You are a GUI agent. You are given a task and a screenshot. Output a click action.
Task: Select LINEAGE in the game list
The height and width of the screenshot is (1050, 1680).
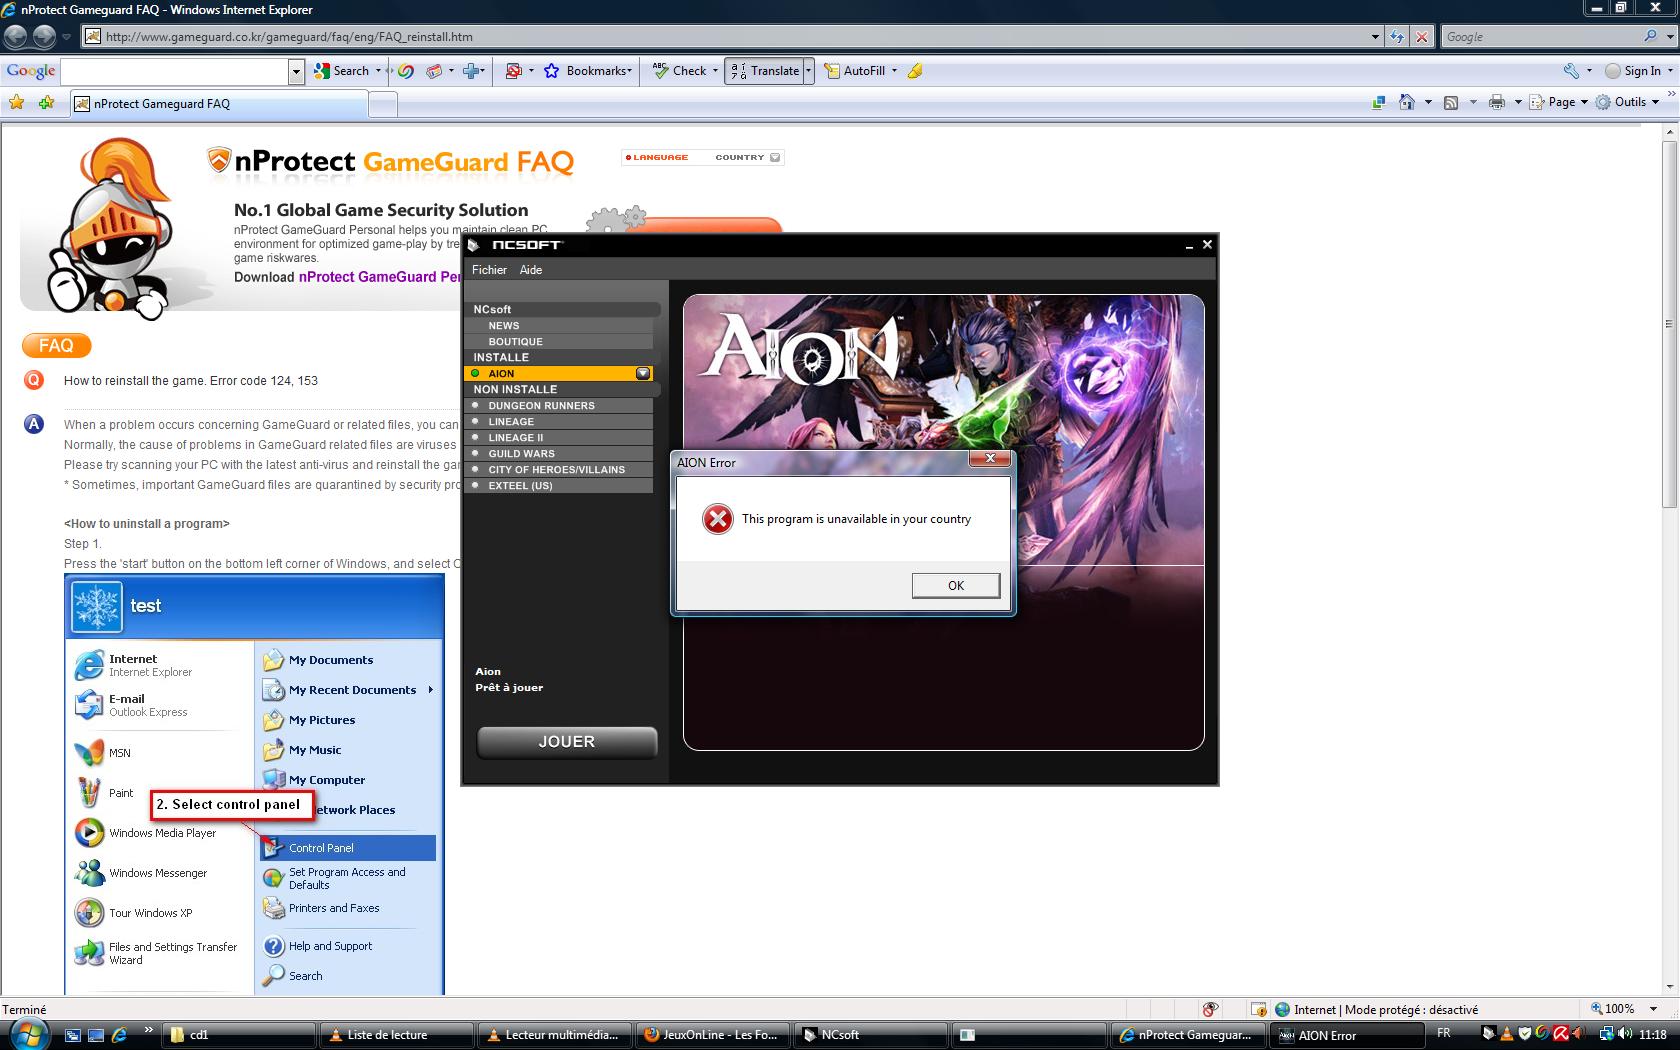(559, 422)
